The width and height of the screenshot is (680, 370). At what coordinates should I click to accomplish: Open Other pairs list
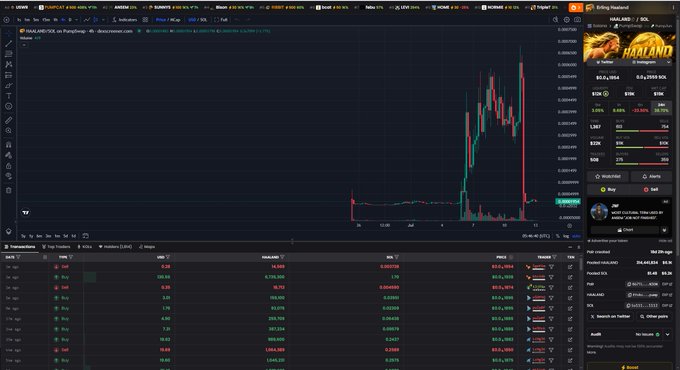pyautogui.click(x=654, y=317)
